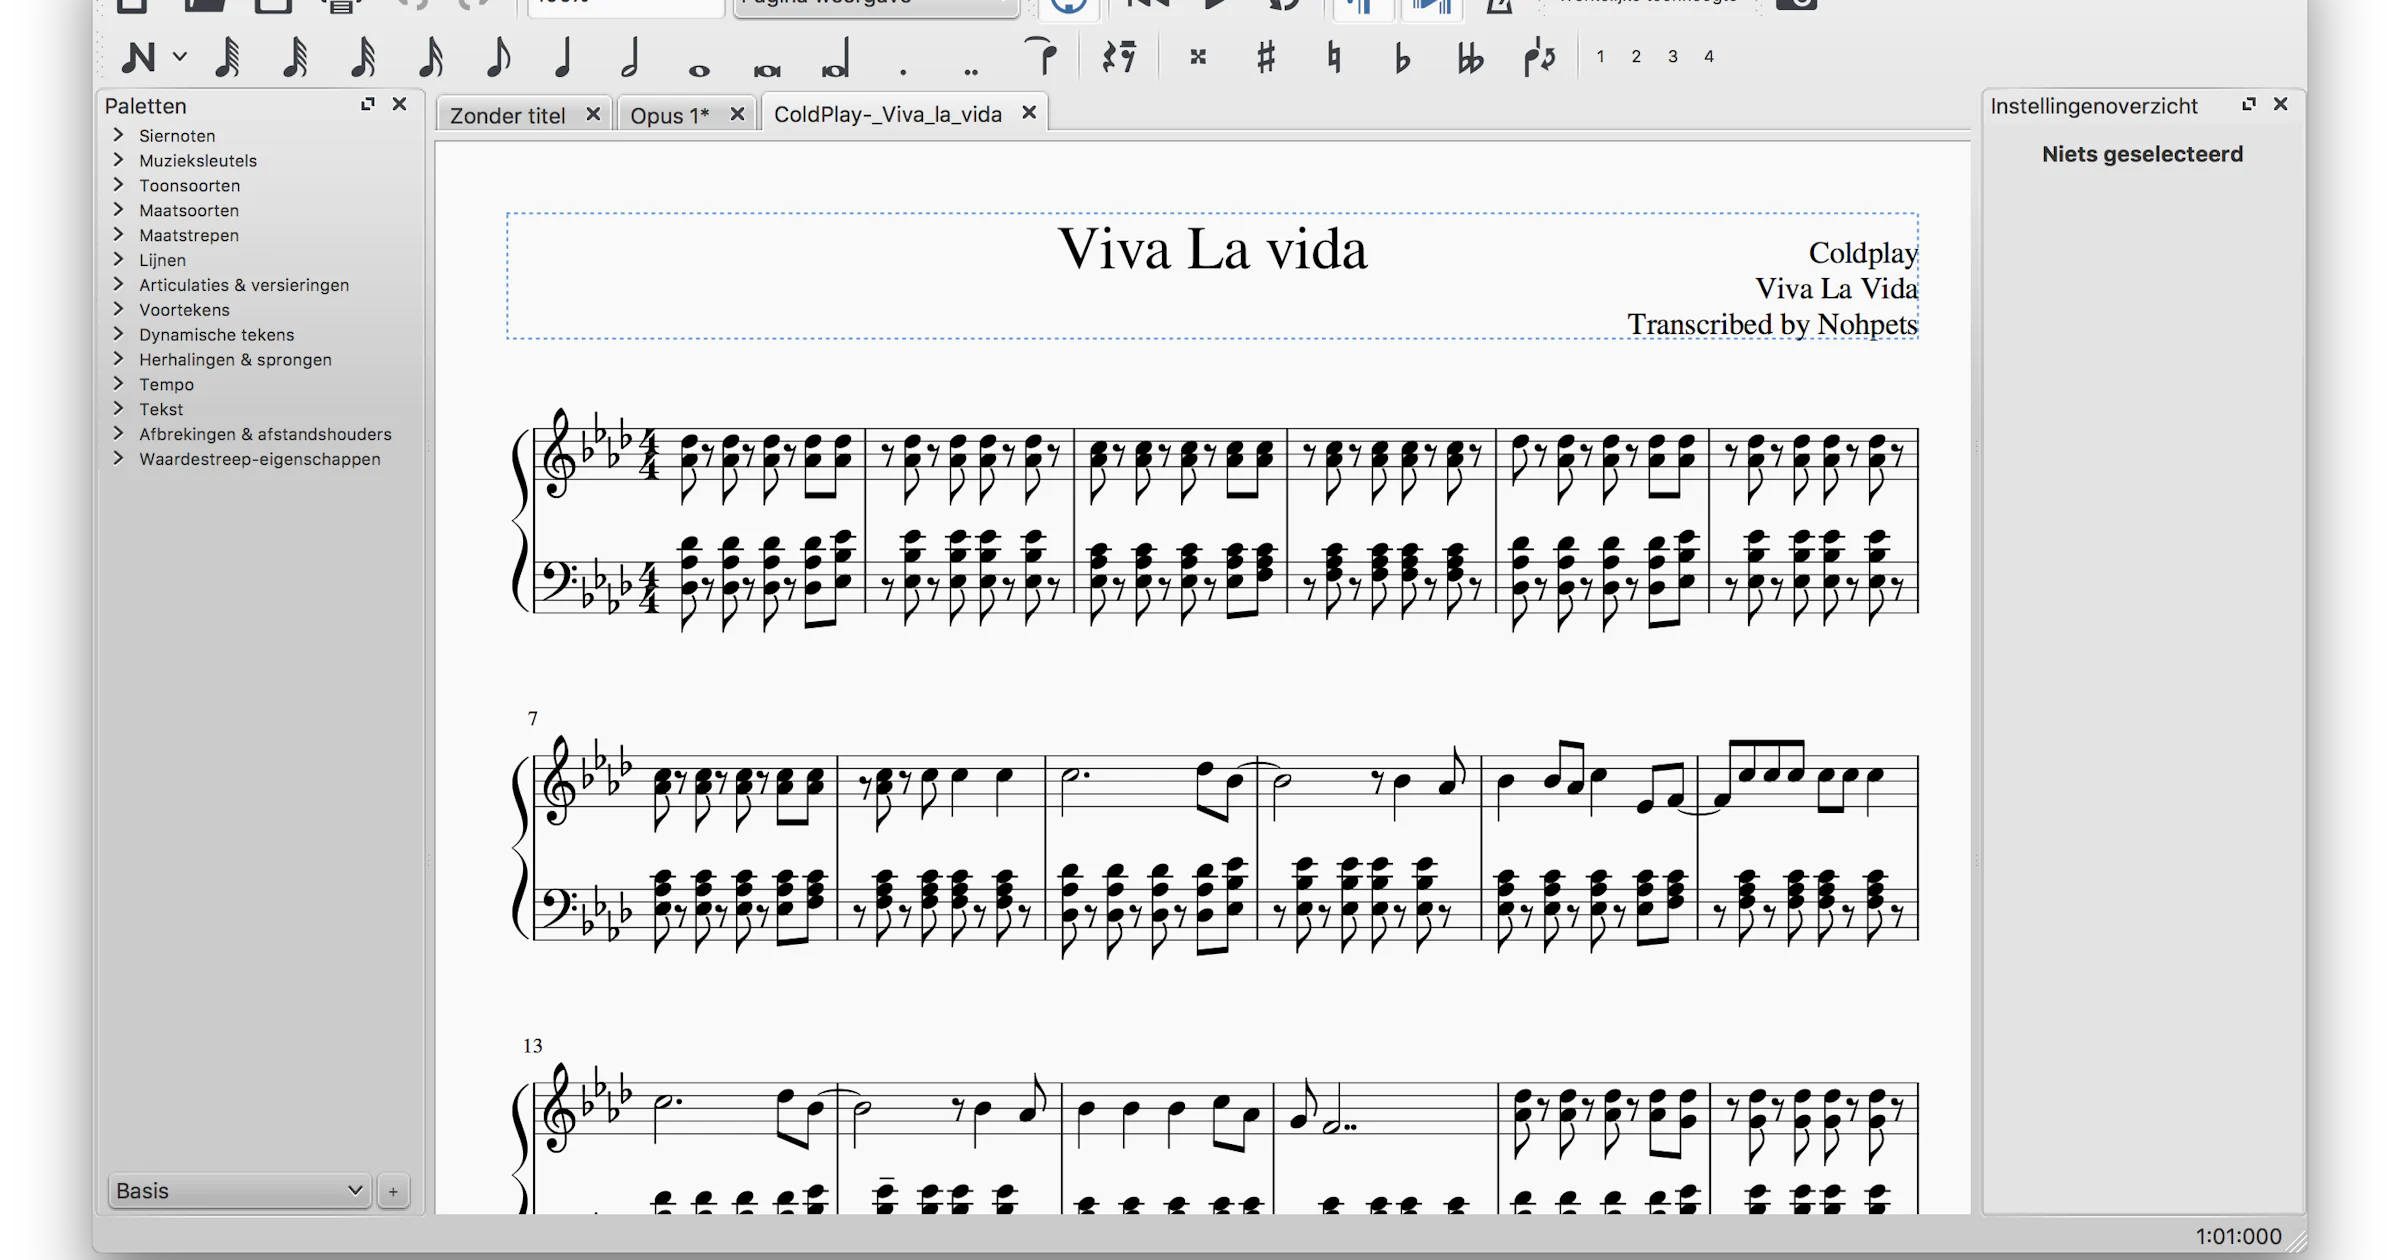The width and height of the screenshot is (2400, 1260).
Task: Expand the Muzieksleutels palette
Action: [x=118, y=160]
